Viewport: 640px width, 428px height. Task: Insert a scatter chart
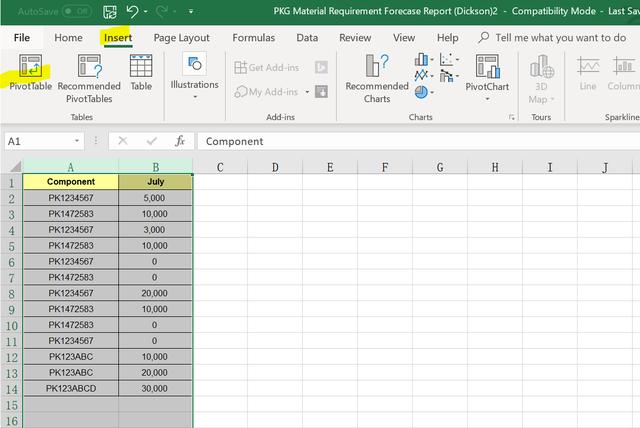pos(446,60)
